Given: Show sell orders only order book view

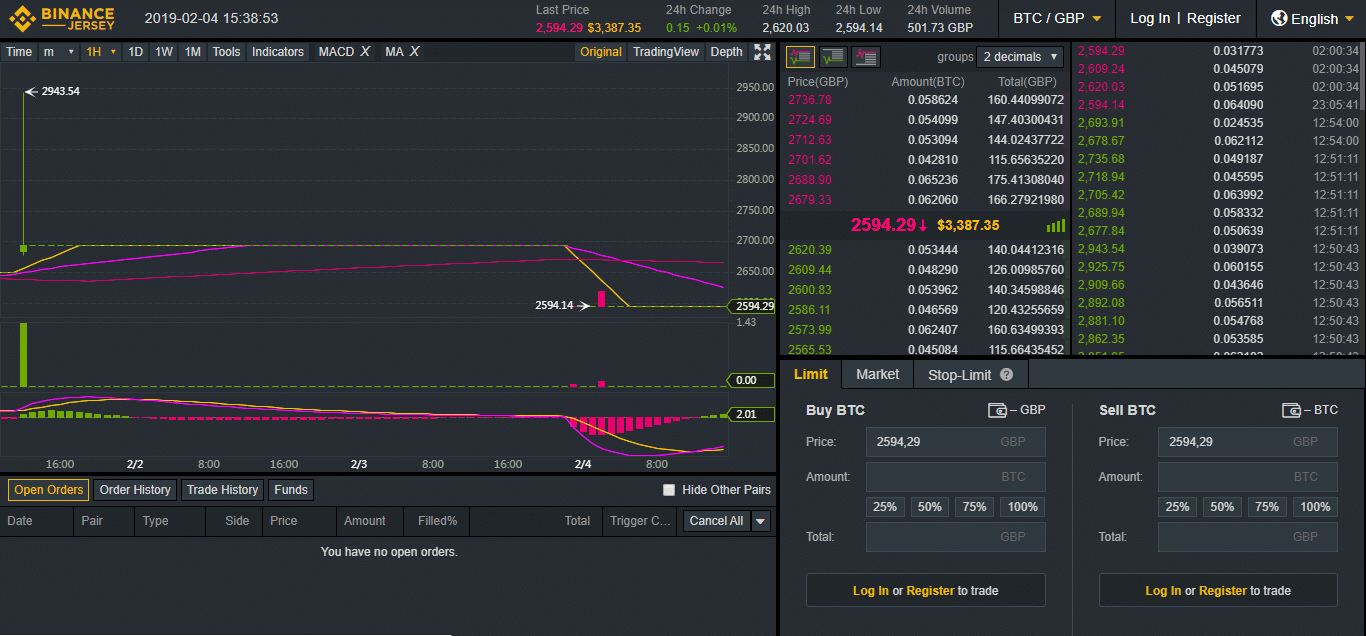Looking at the screenshot, I should pos(866,57).
